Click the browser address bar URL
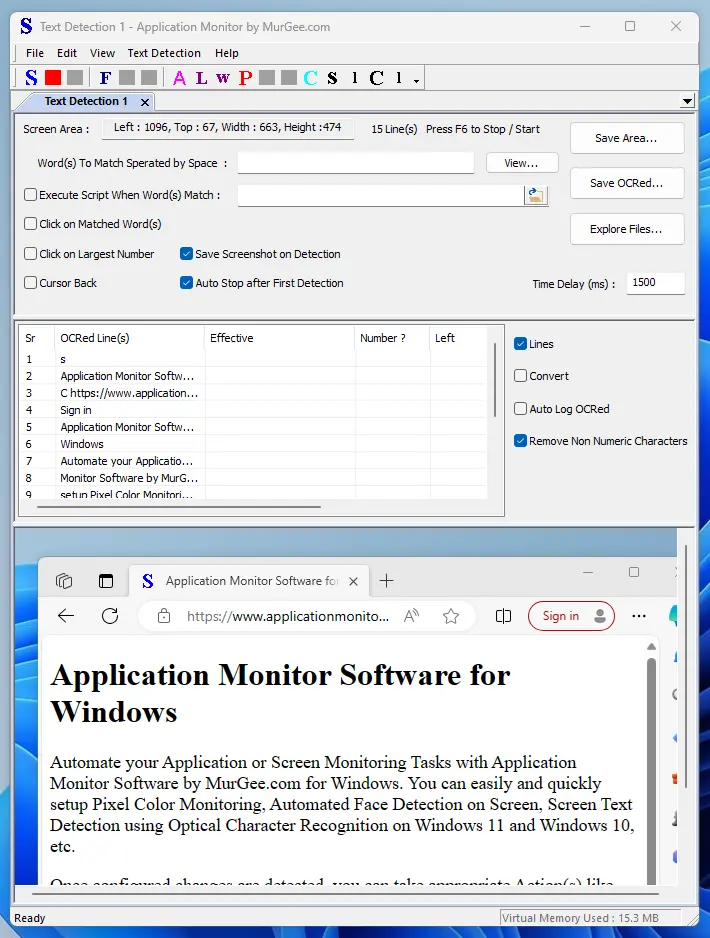This screenshot has height=938, width=710. [x=288, y=616]
